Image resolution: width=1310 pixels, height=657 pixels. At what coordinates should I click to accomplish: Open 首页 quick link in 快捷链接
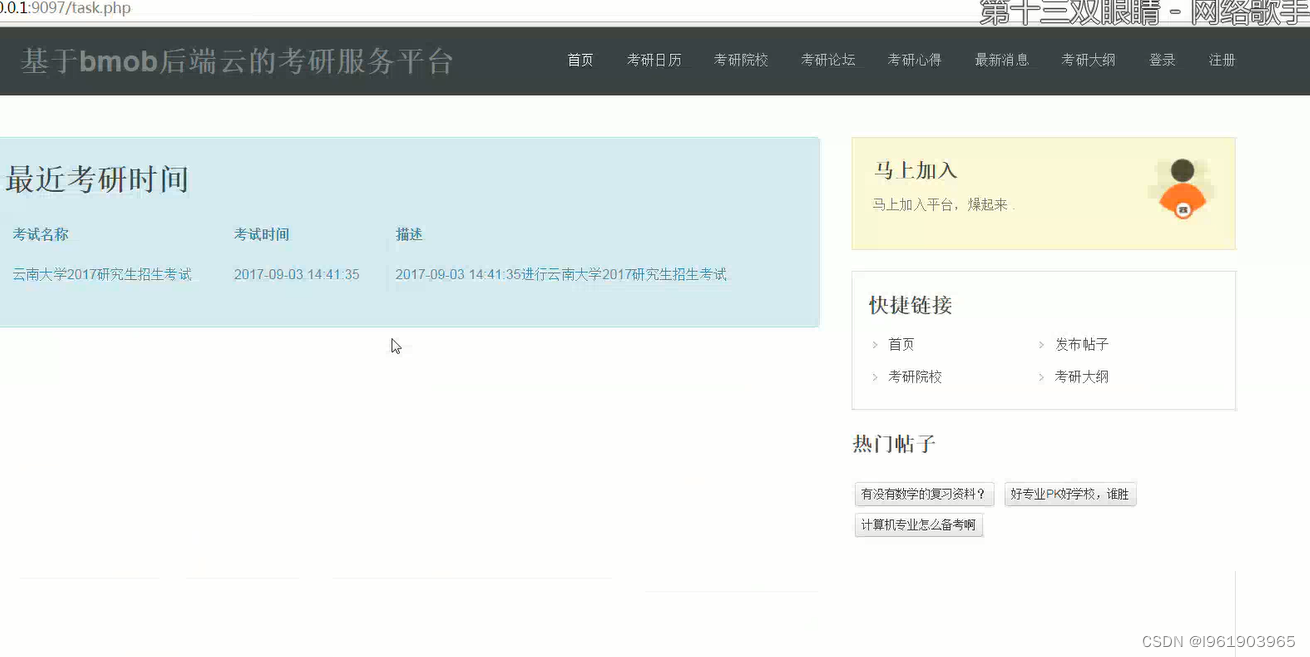click(901, 344)
